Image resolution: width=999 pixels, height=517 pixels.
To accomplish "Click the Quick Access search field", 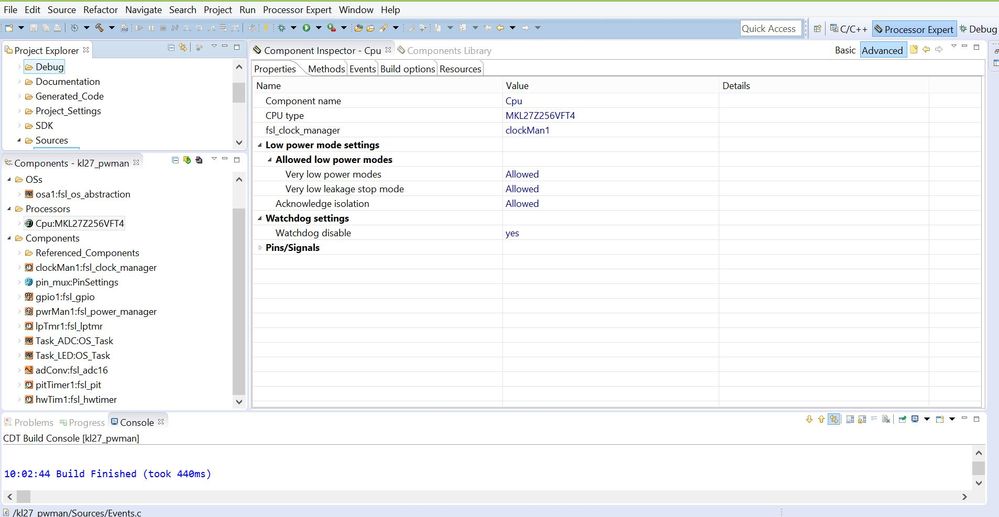I will (x=769, y=29).
